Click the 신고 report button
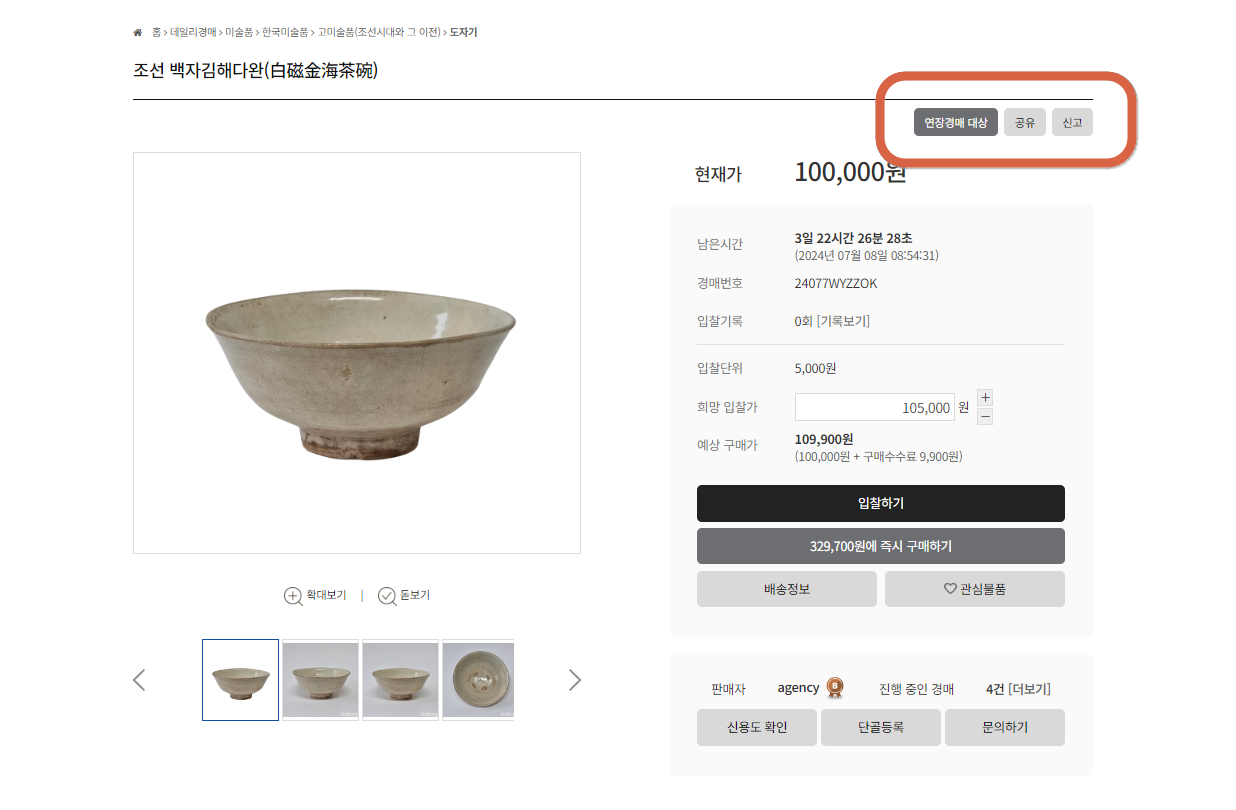This screenshot has height=810, width=1236. [x=1073, y=122]
